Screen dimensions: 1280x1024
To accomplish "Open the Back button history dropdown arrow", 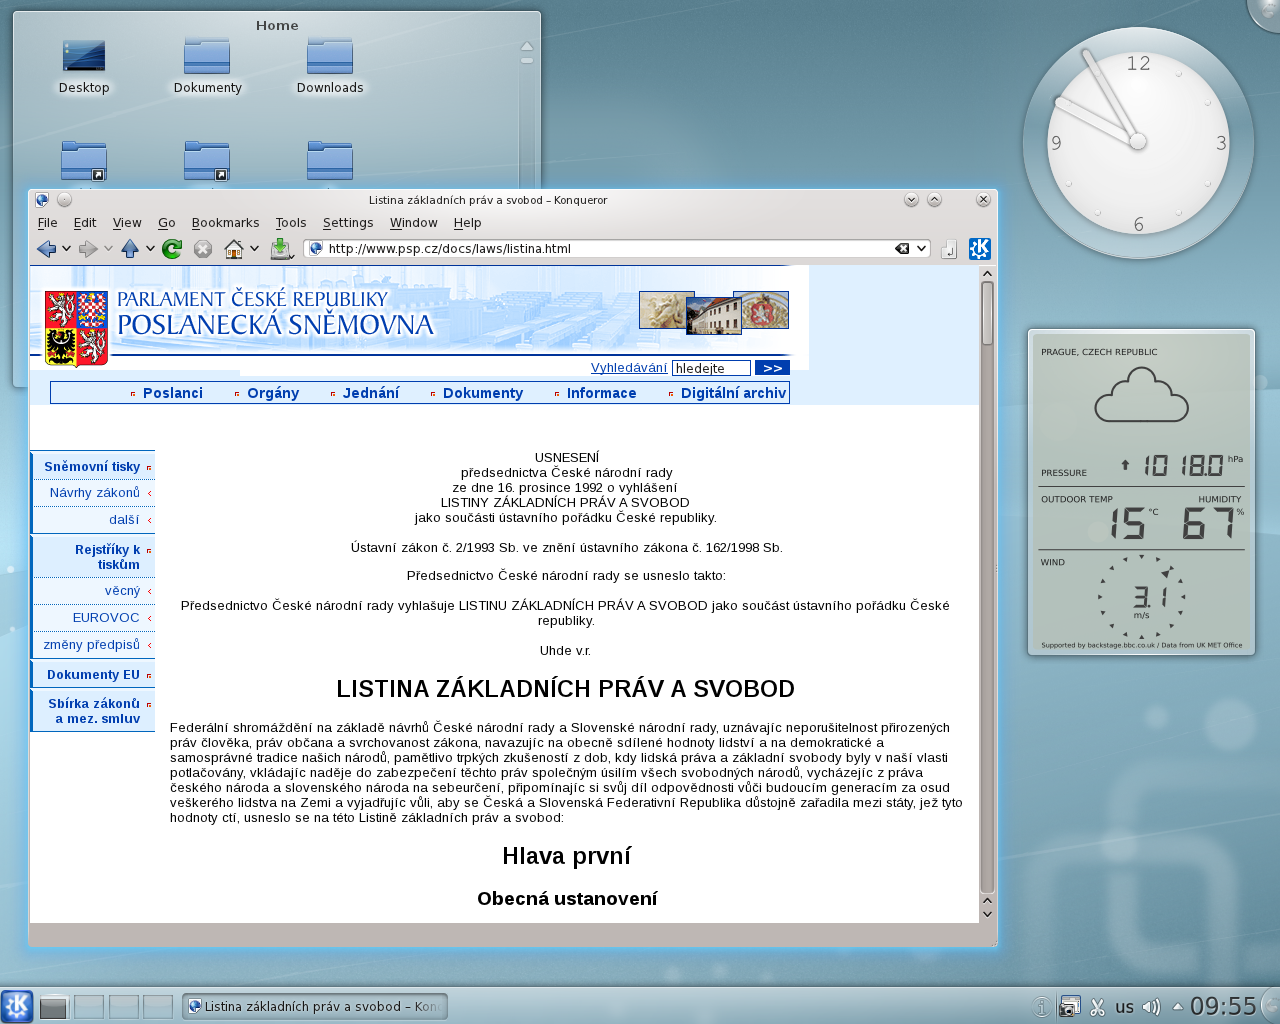I will point(66,249).
